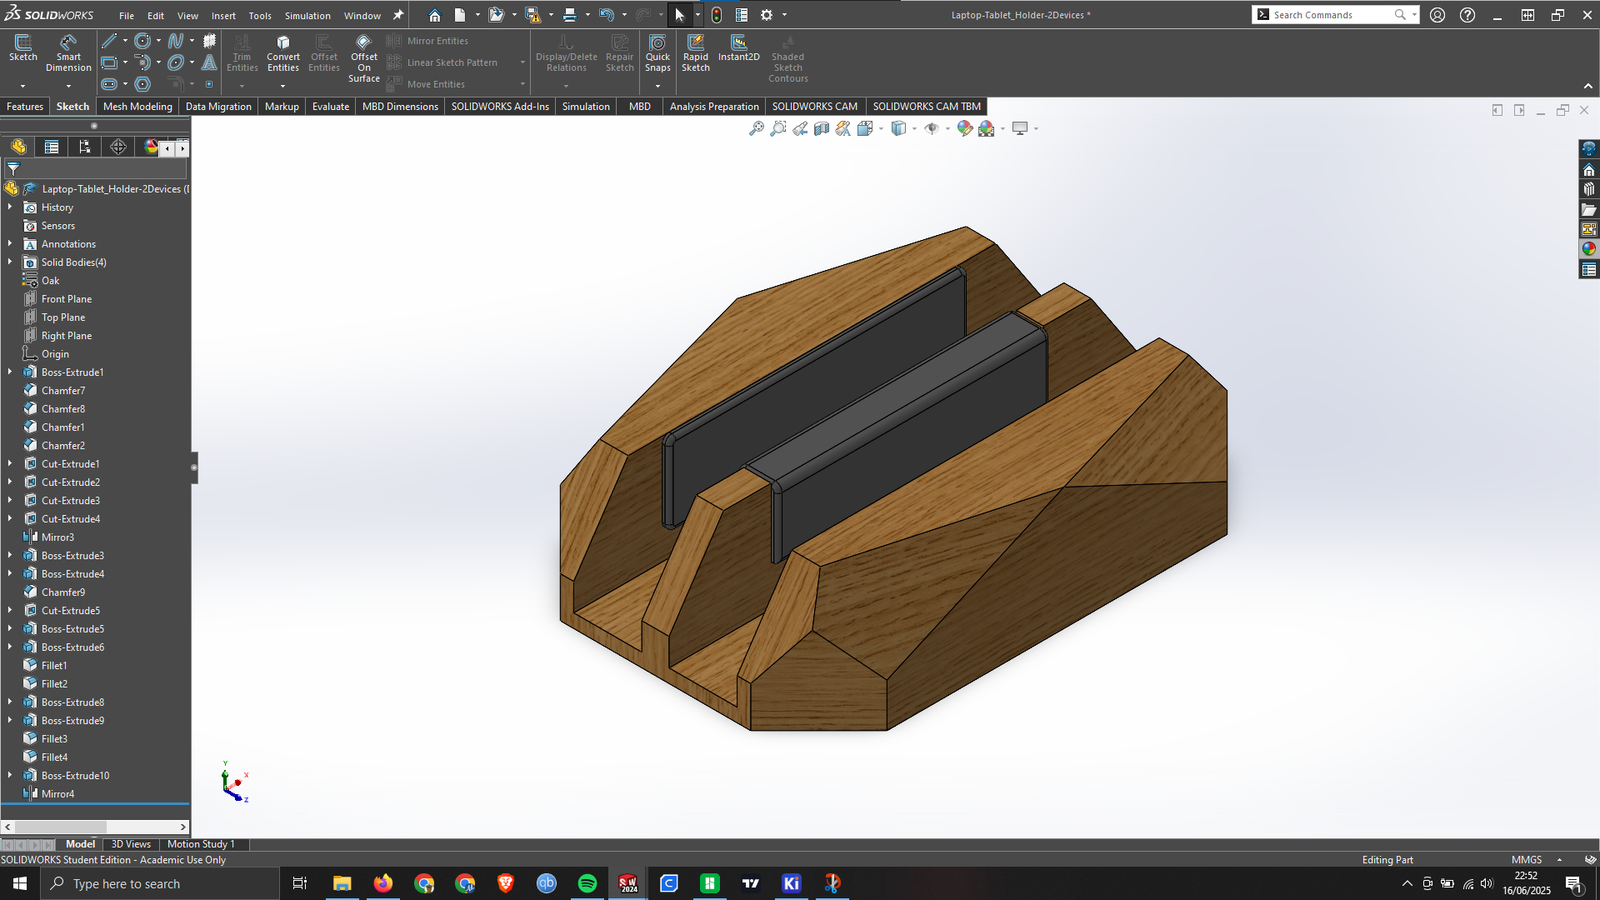
Task: Open the PropertyManager tab icon
Action: click(51, 147)
